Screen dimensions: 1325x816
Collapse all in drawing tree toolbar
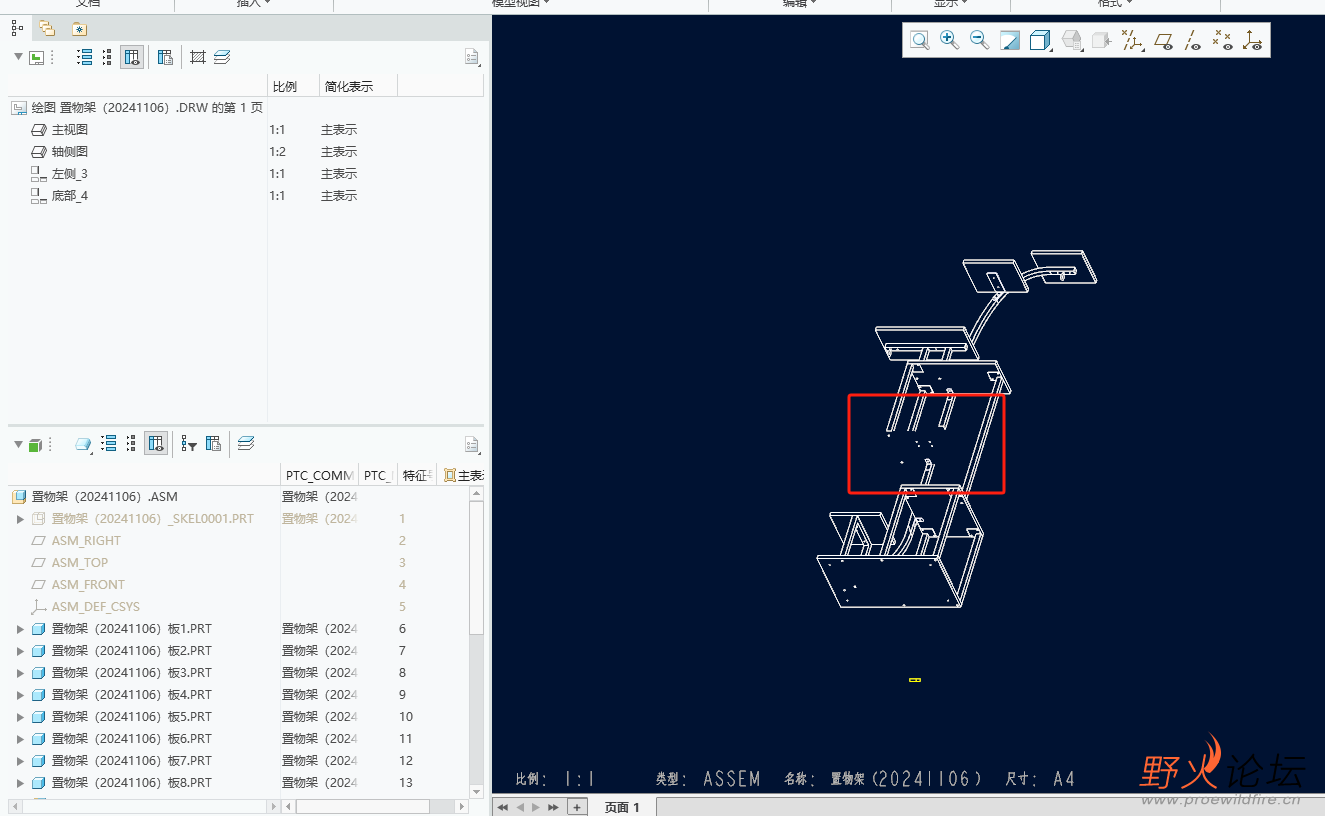108,57
